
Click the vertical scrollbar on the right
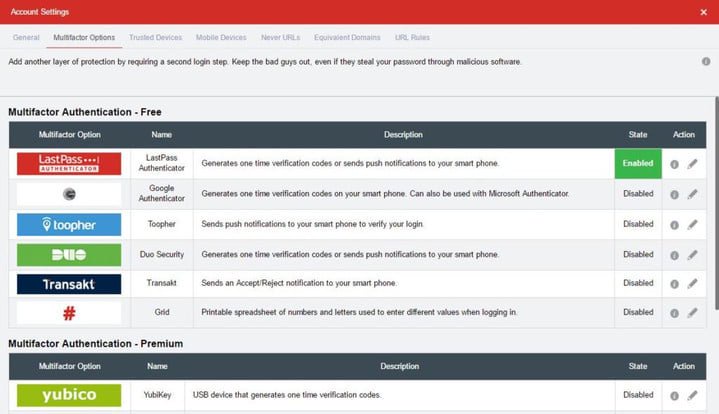715,200
